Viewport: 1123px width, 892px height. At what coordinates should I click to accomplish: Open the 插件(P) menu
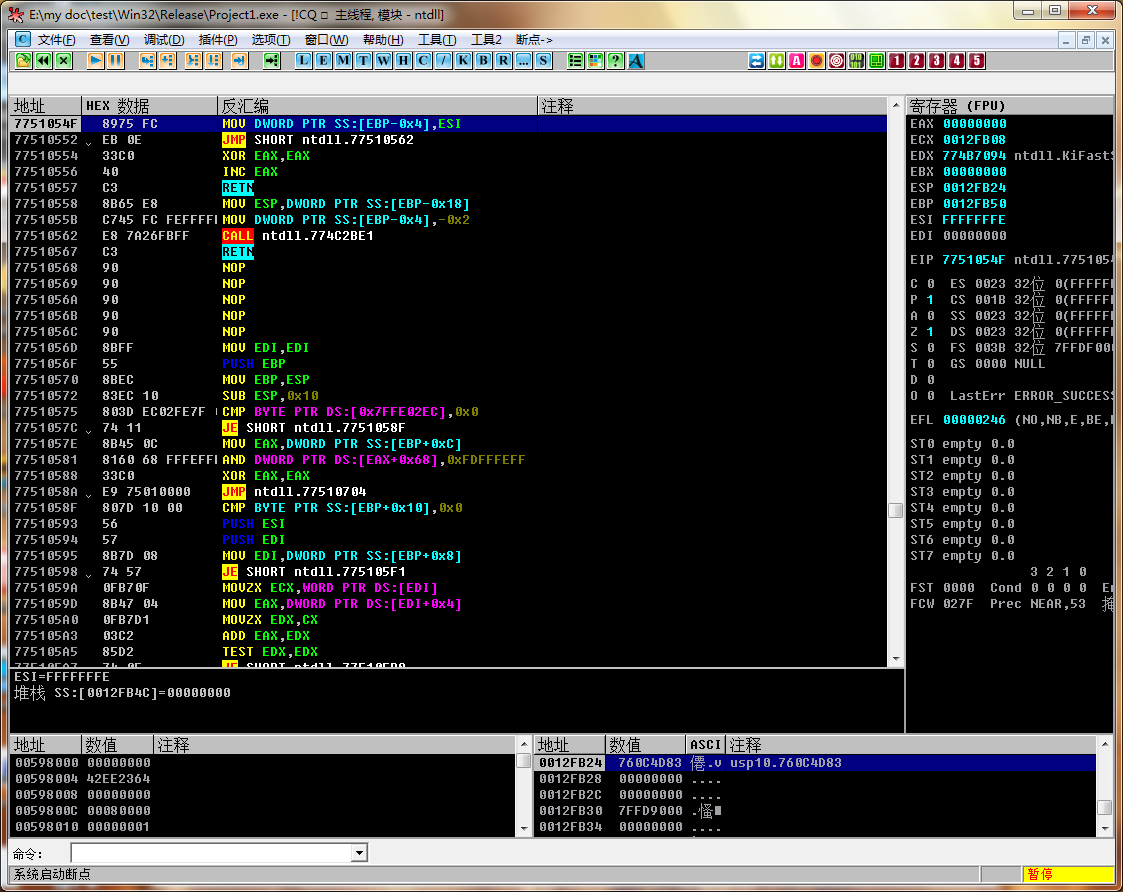(218, 39)
